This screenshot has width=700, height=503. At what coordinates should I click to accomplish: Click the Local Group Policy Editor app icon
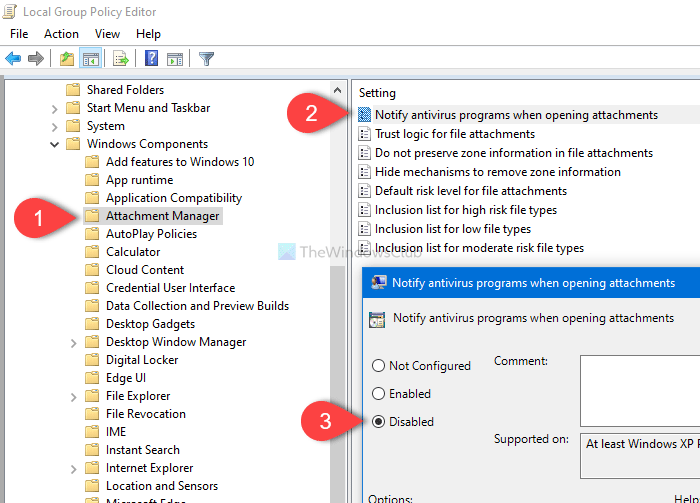pos(9,12)
